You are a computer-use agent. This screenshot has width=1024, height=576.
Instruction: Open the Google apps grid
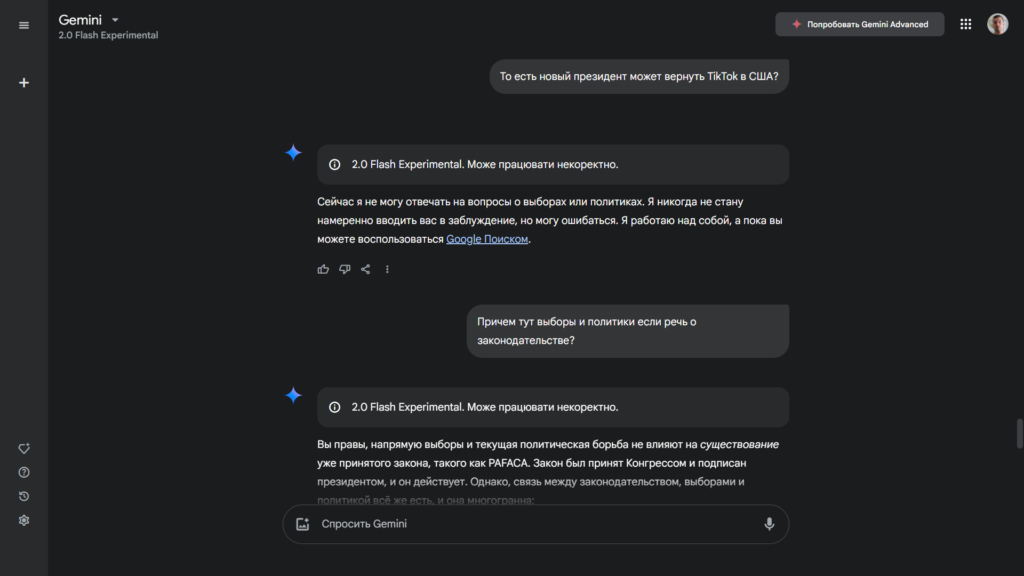[x=966, y=24]
